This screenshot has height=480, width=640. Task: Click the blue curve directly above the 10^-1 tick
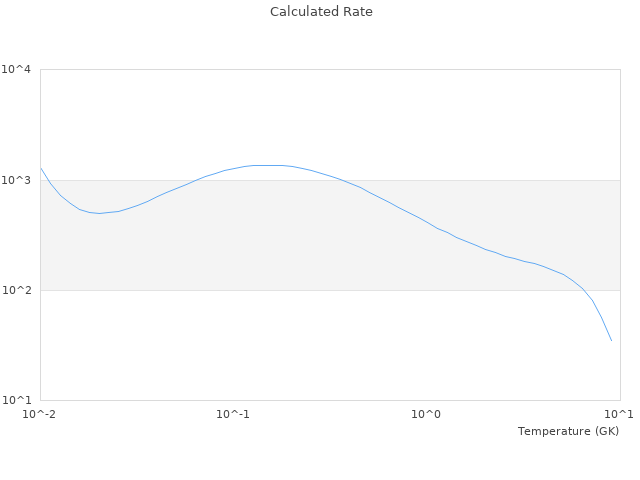tap(233, 169)
